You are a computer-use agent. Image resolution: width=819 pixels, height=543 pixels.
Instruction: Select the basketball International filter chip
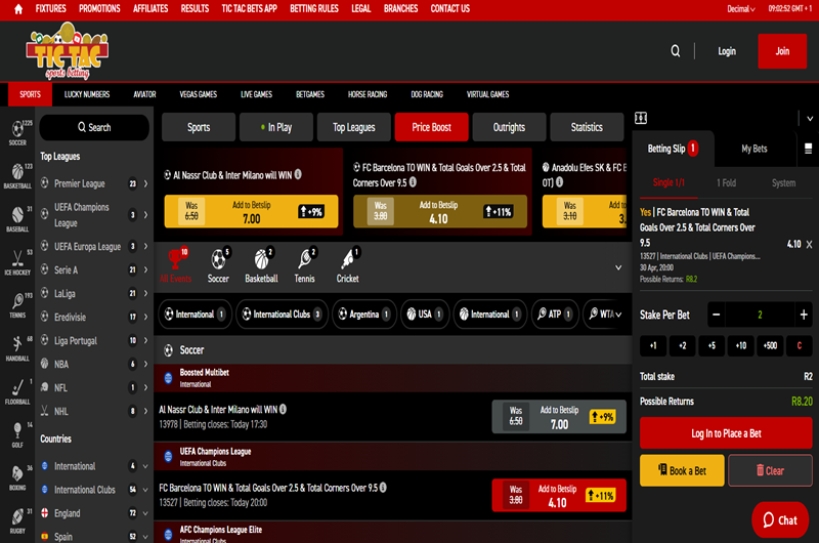(x=489, y=314)
